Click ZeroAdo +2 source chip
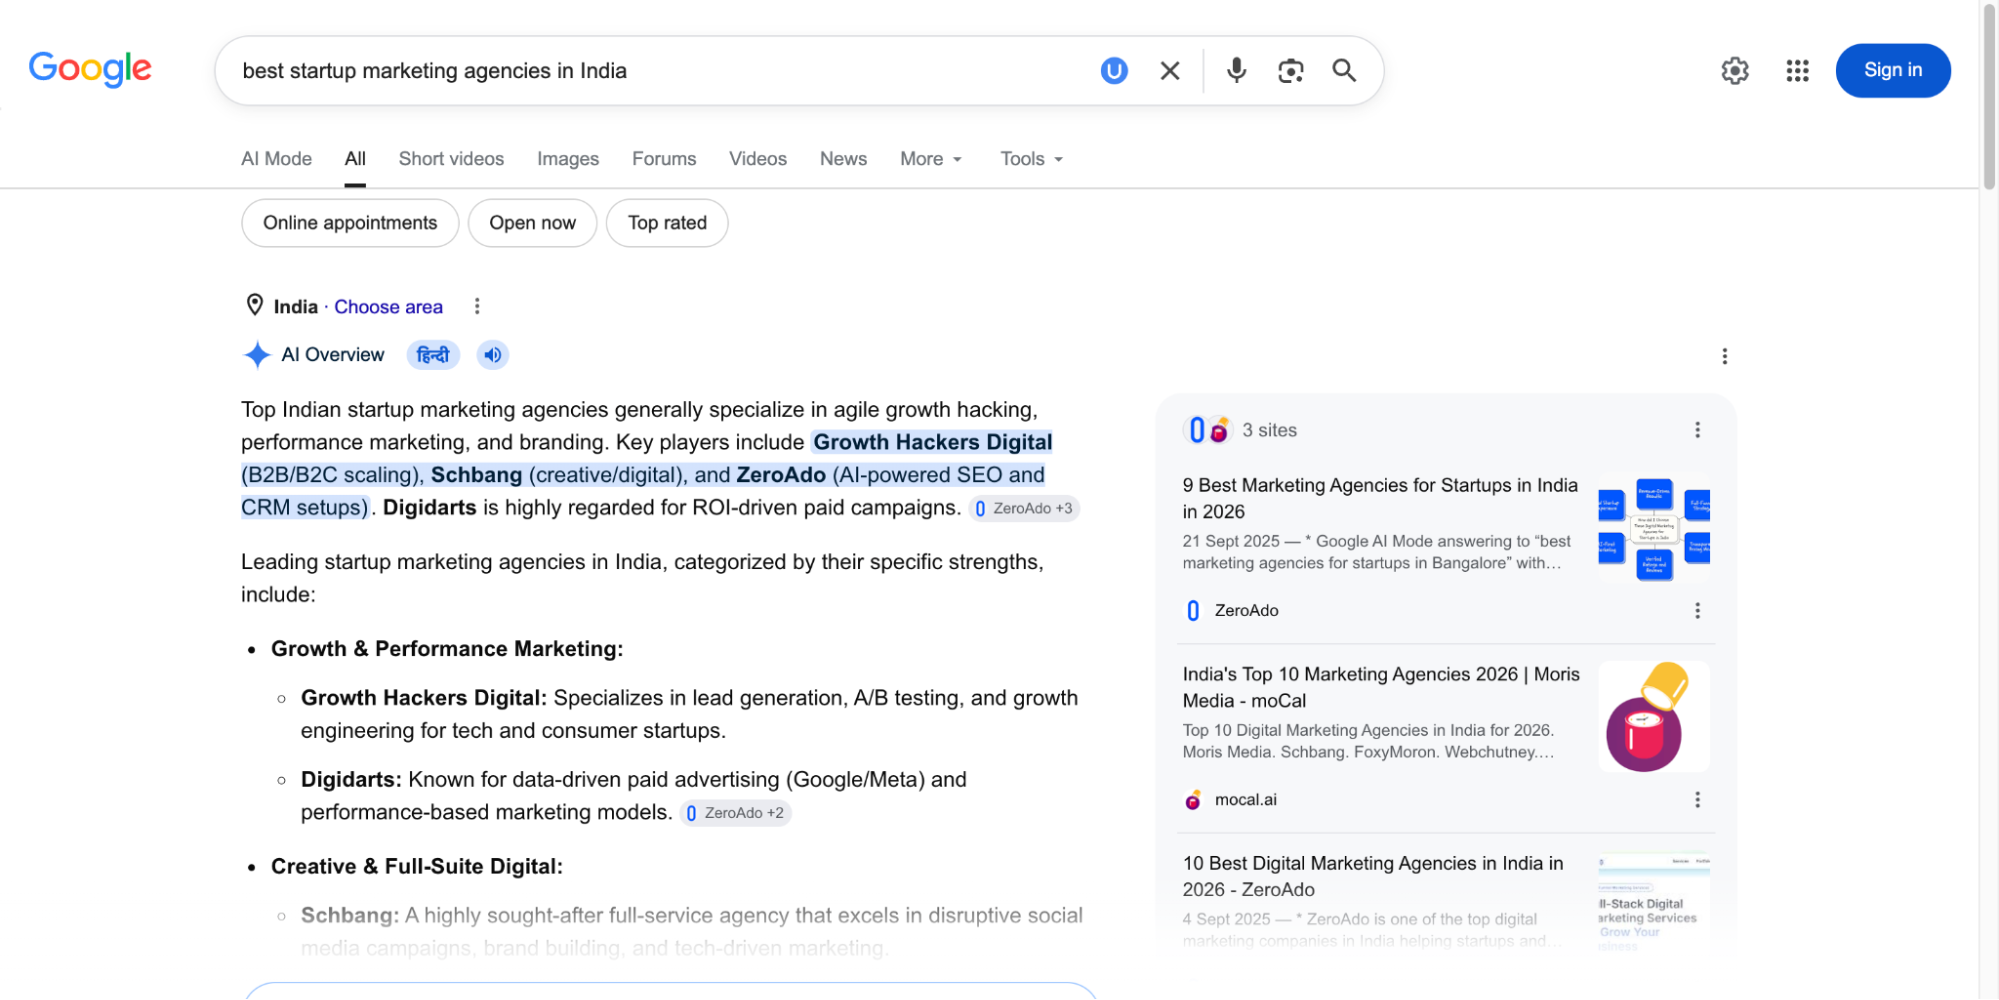Image resolution: width=1999 pixels, height=1000 pixels. pyautogui.click(x=736, y=813)
